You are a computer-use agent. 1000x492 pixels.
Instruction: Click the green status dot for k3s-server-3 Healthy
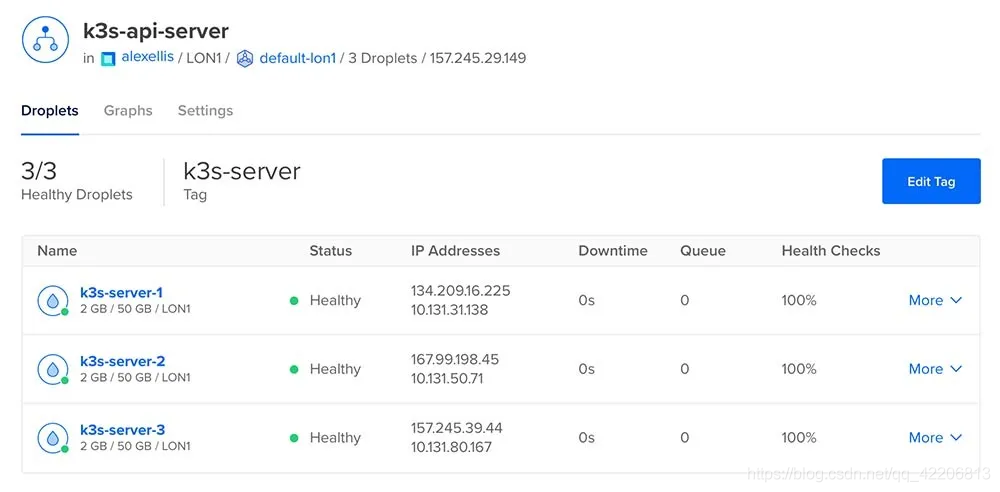pos(294,438)
